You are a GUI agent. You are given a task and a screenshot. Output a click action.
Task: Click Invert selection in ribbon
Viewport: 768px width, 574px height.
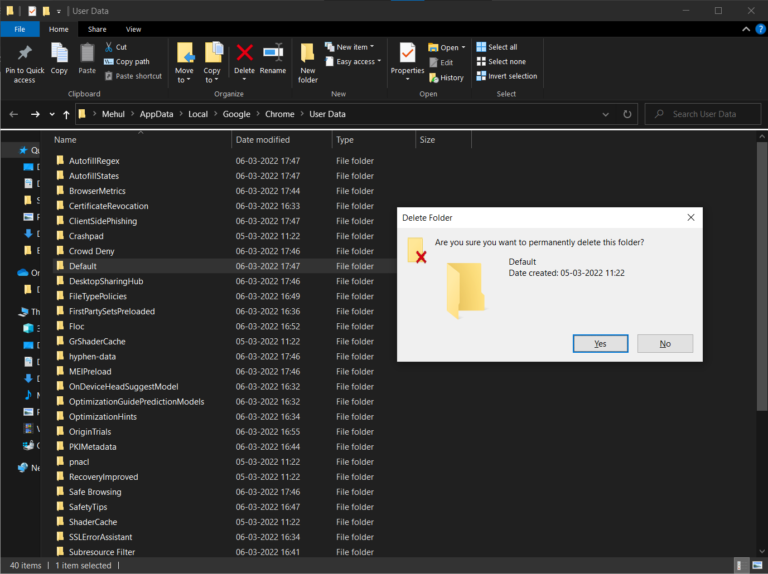[506, 76]
